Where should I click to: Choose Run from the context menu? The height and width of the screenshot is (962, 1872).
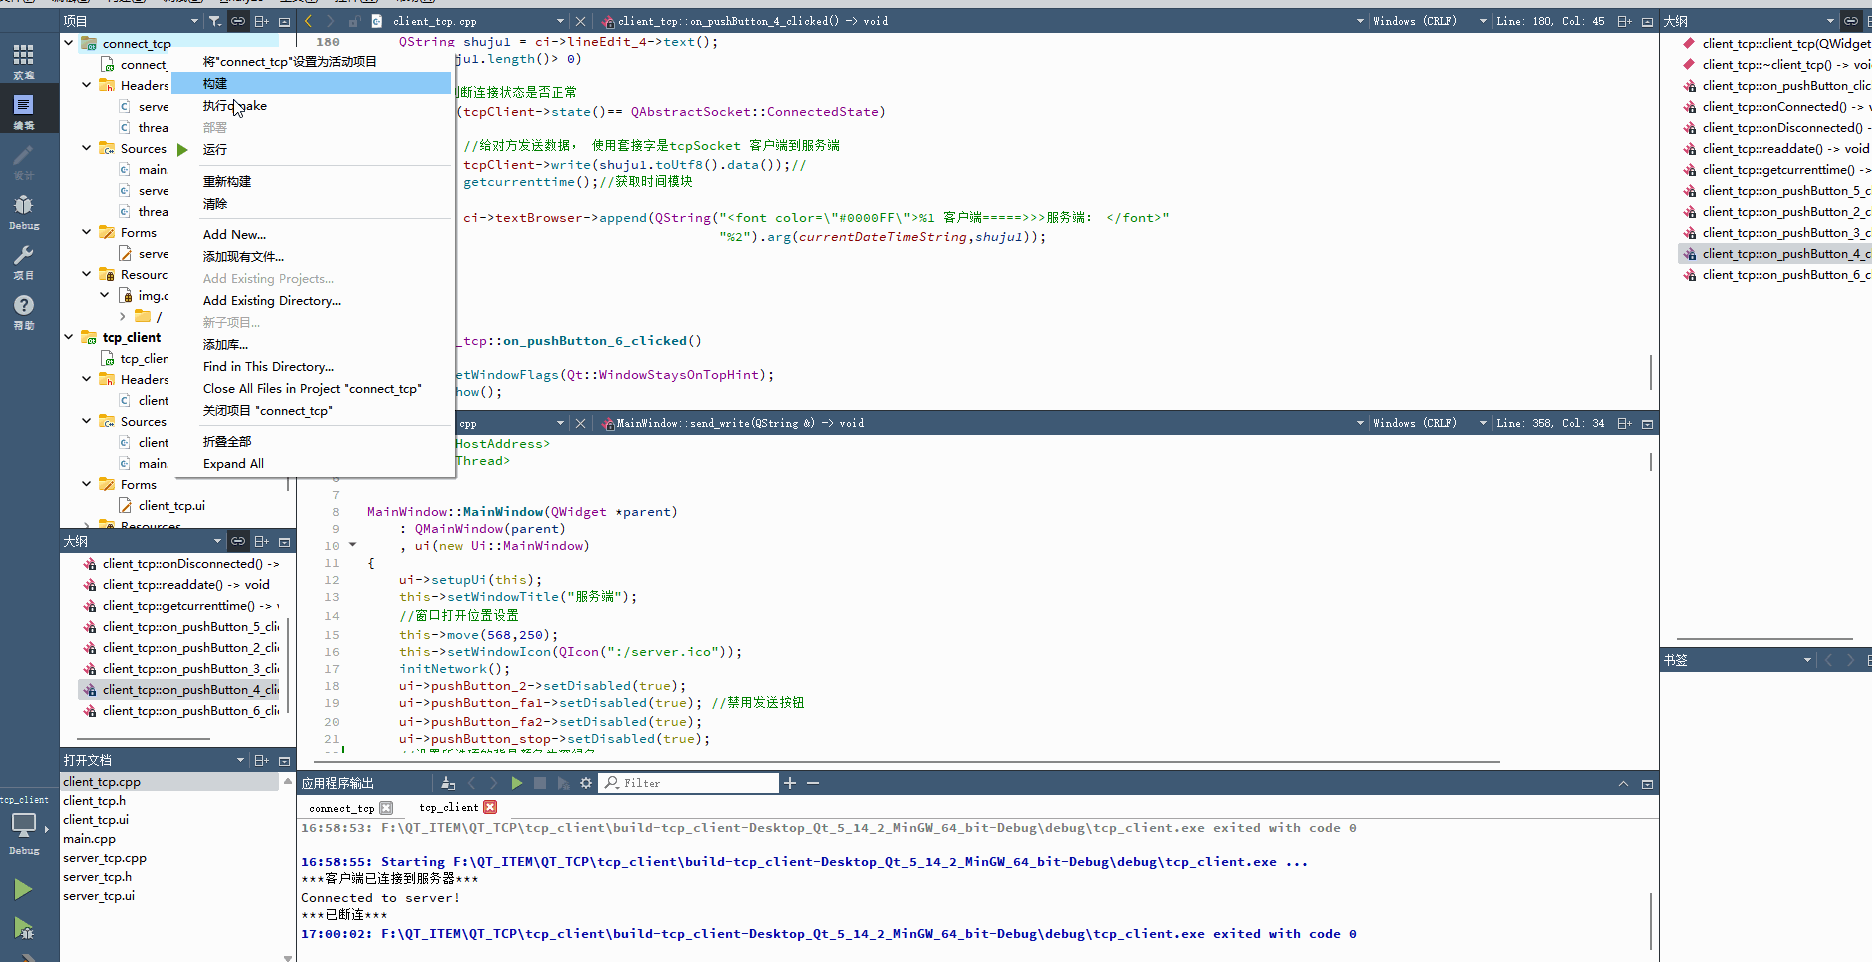(x=311, y=150)
